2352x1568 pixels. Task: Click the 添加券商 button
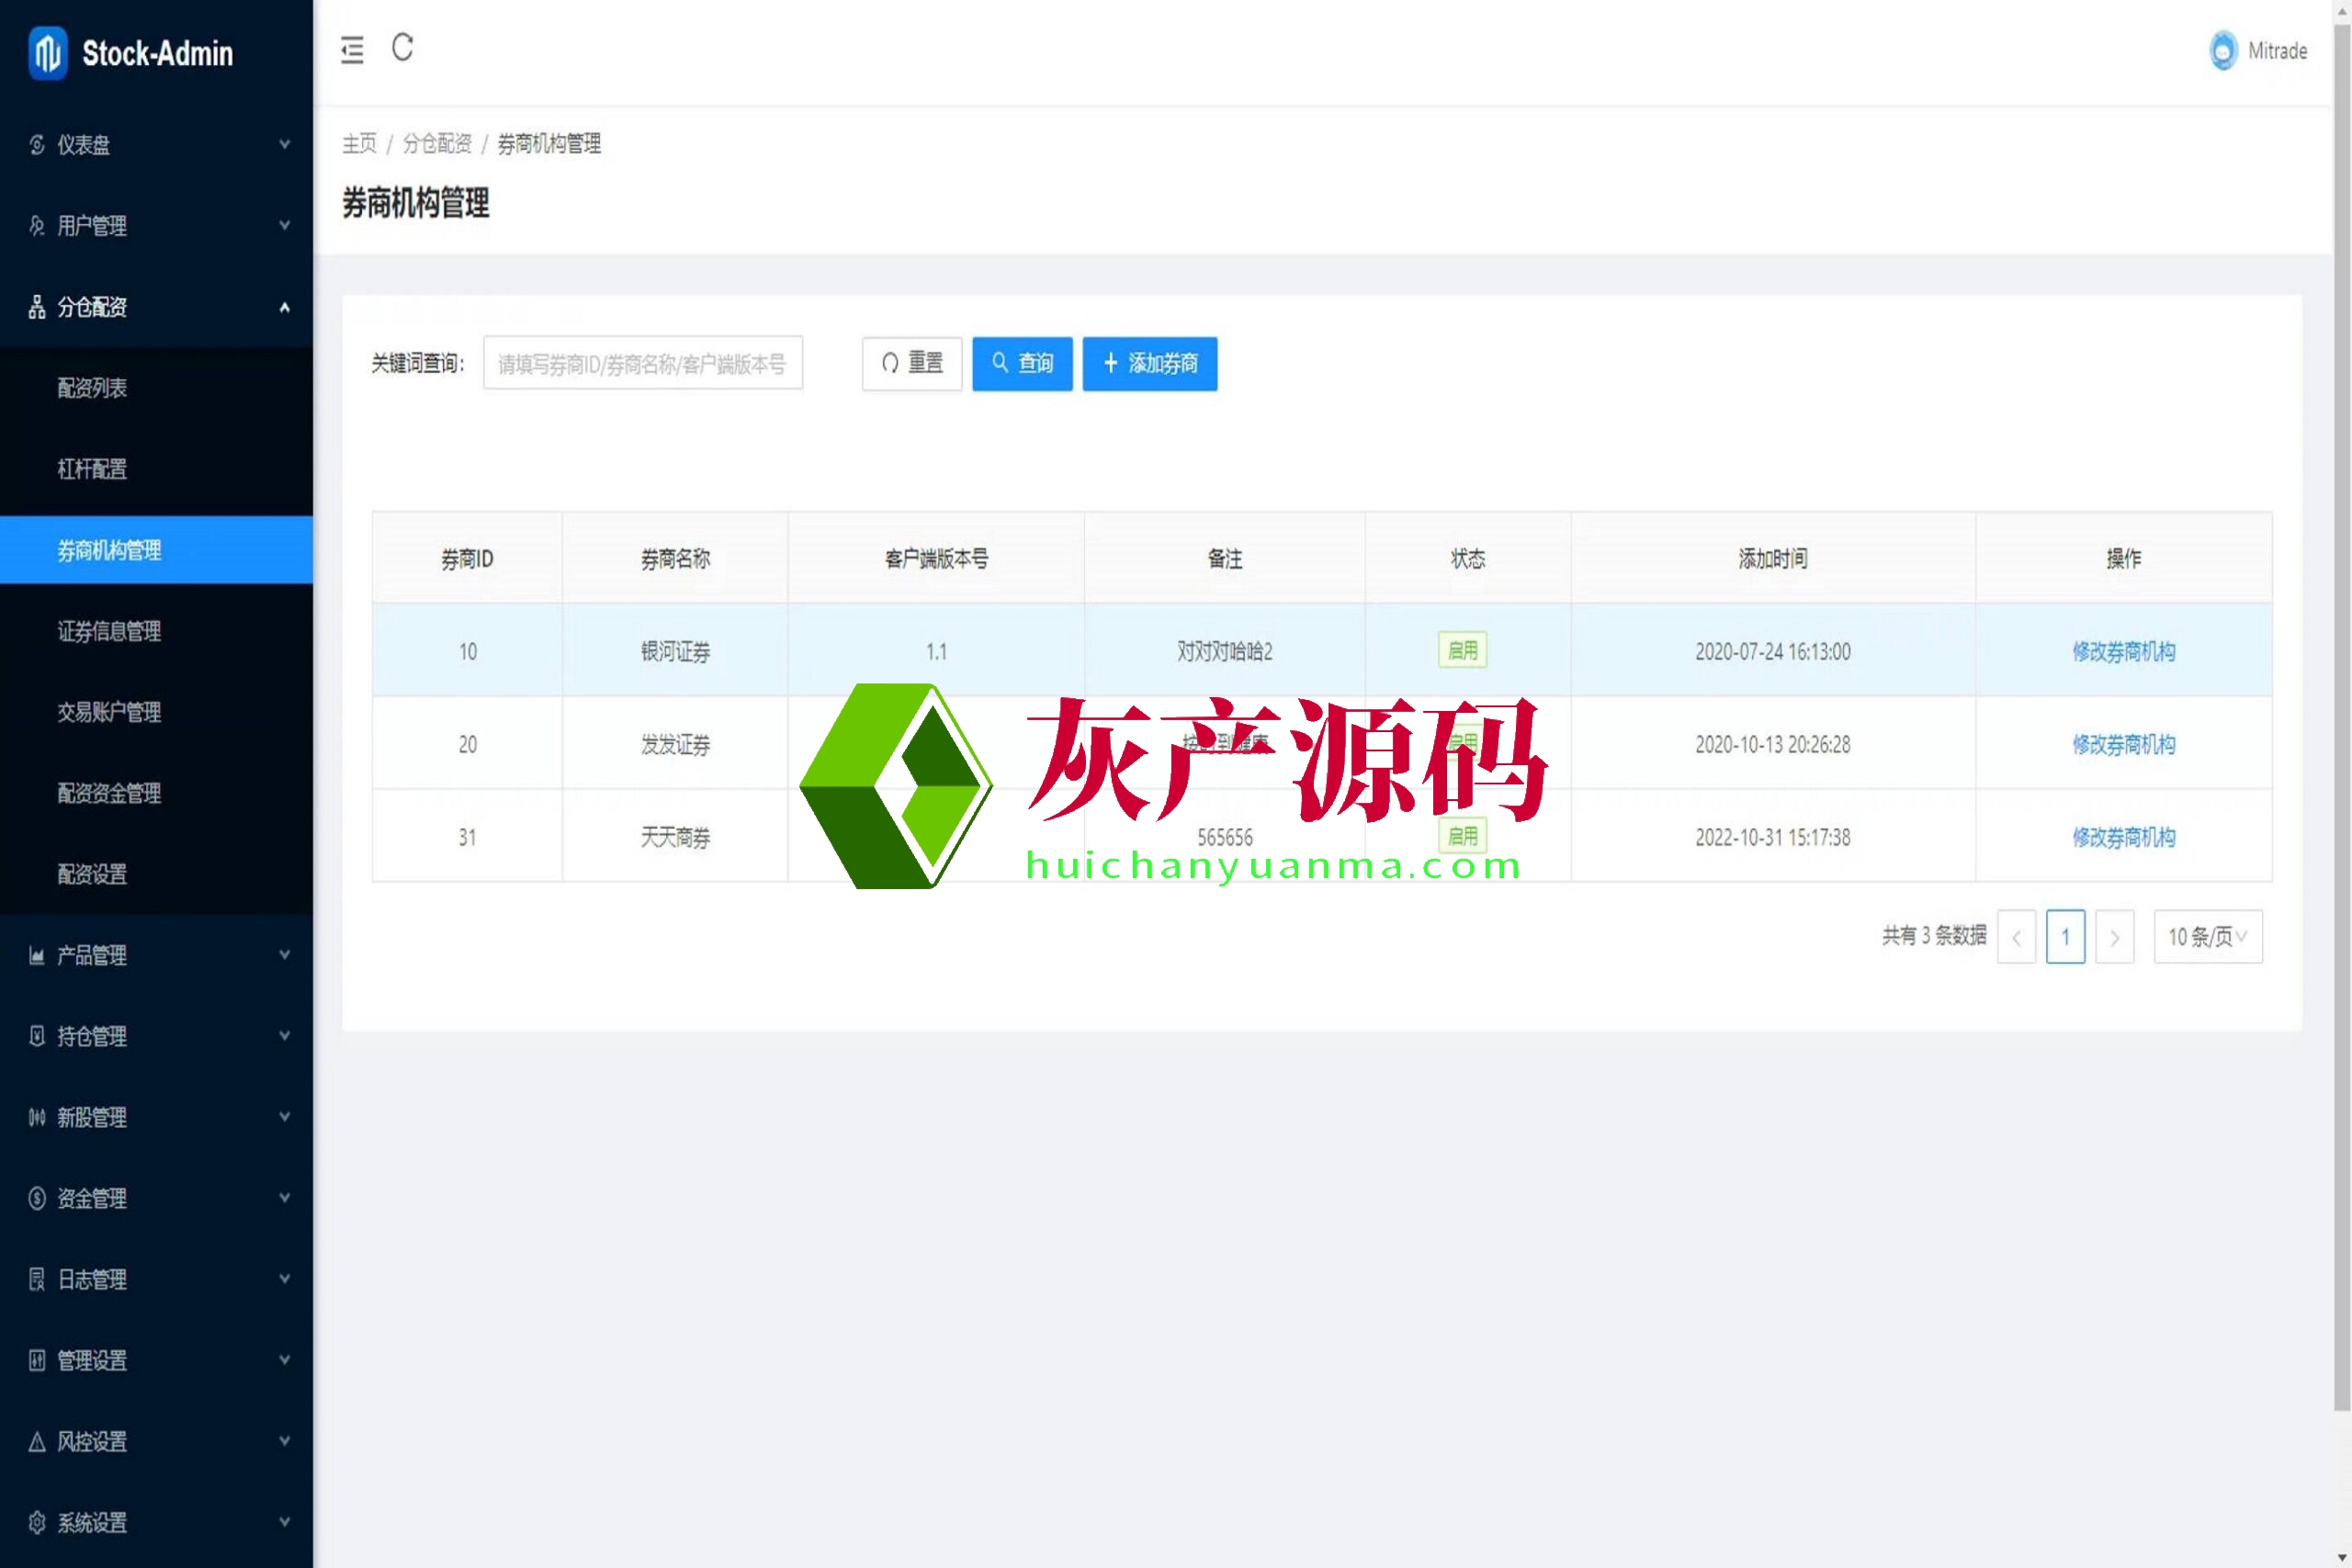[x=1149, y=363]
